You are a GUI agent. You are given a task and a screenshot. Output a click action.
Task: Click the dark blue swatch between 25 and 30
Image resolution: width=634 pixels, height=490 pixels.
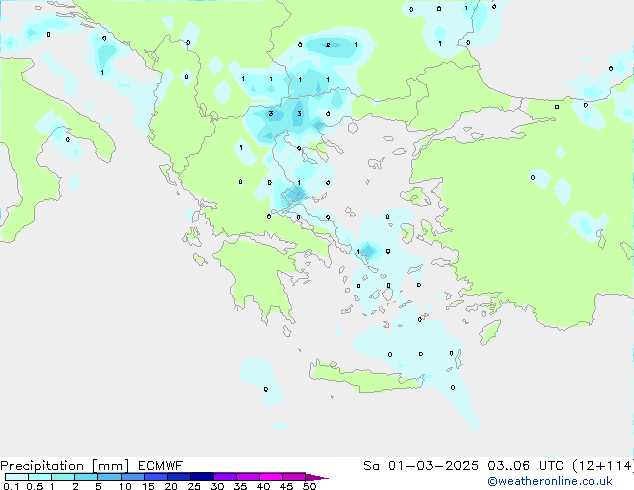(202, 477)
